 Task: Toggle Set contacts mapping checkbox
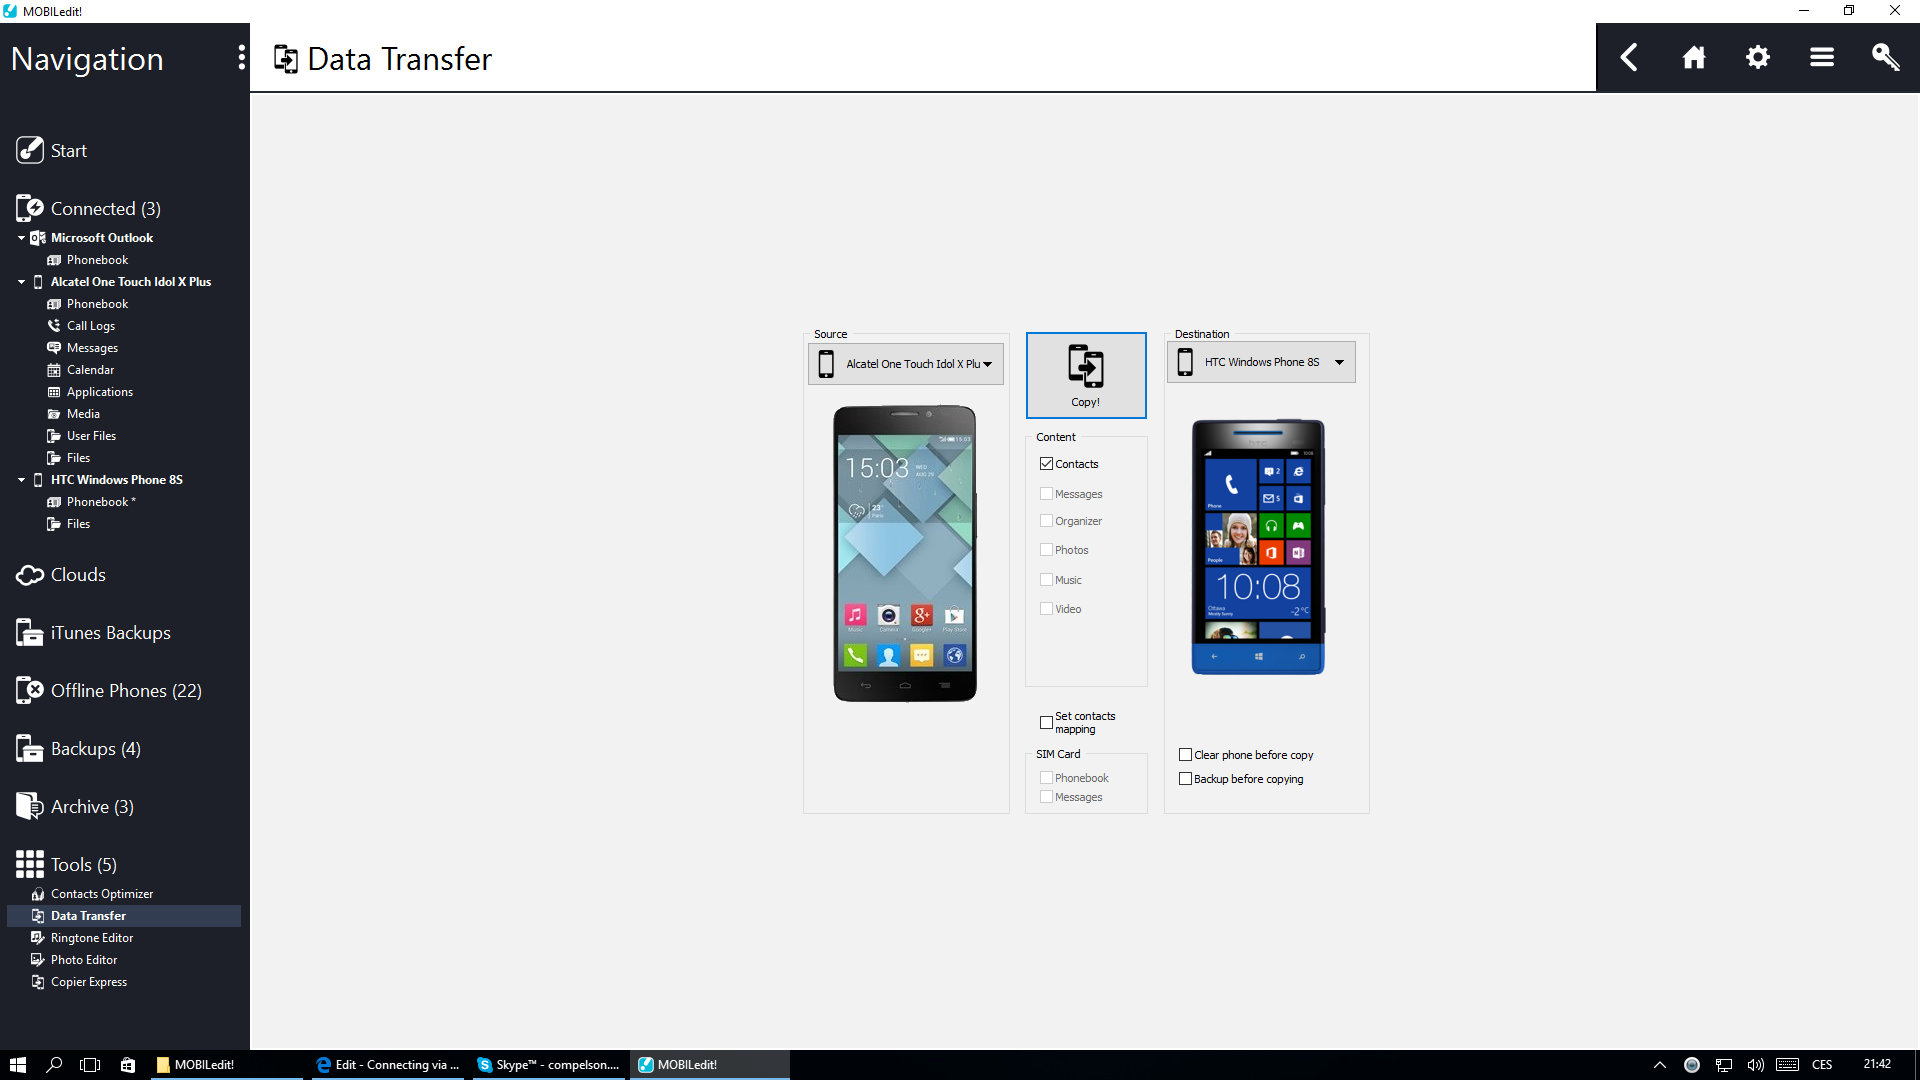[1046, 722]
